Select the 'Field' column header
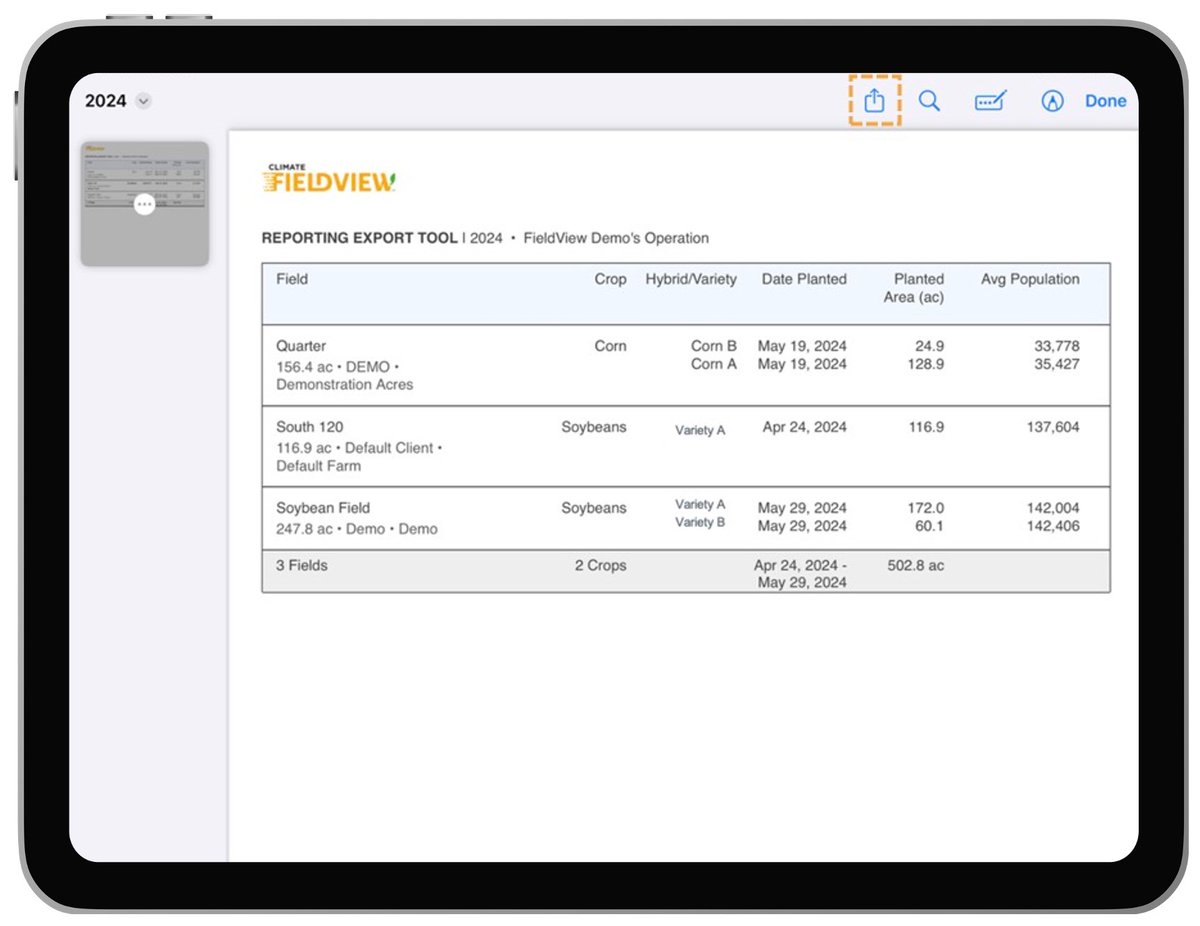This screenshot has height=926, width=1200. click(x=292, y=279)
